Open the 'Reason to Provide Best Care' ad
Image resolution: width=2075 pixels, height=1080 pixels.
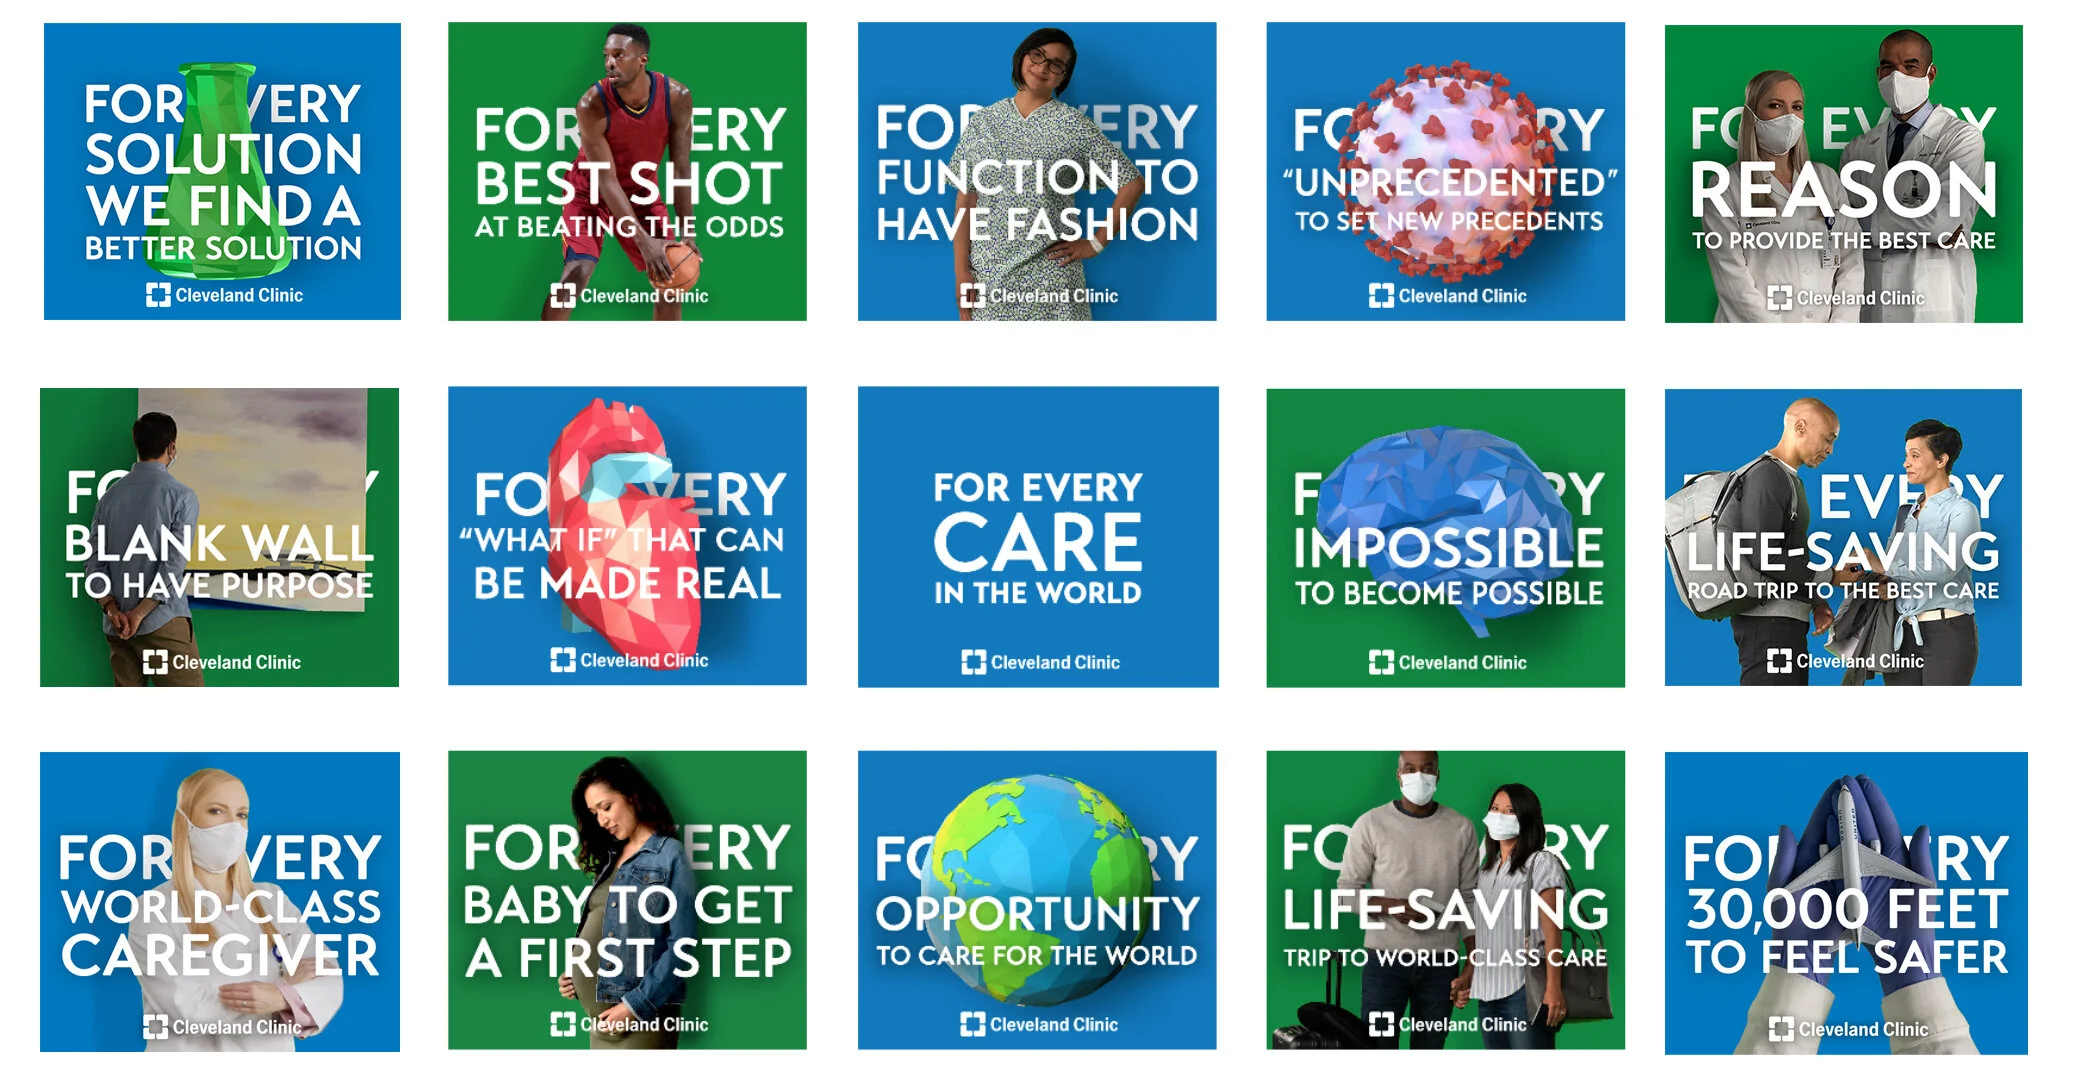1843,174
